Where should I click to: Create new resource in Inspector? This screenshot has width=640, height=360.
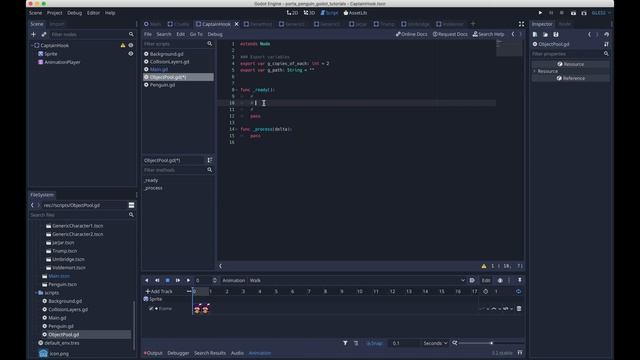[535, 35]
